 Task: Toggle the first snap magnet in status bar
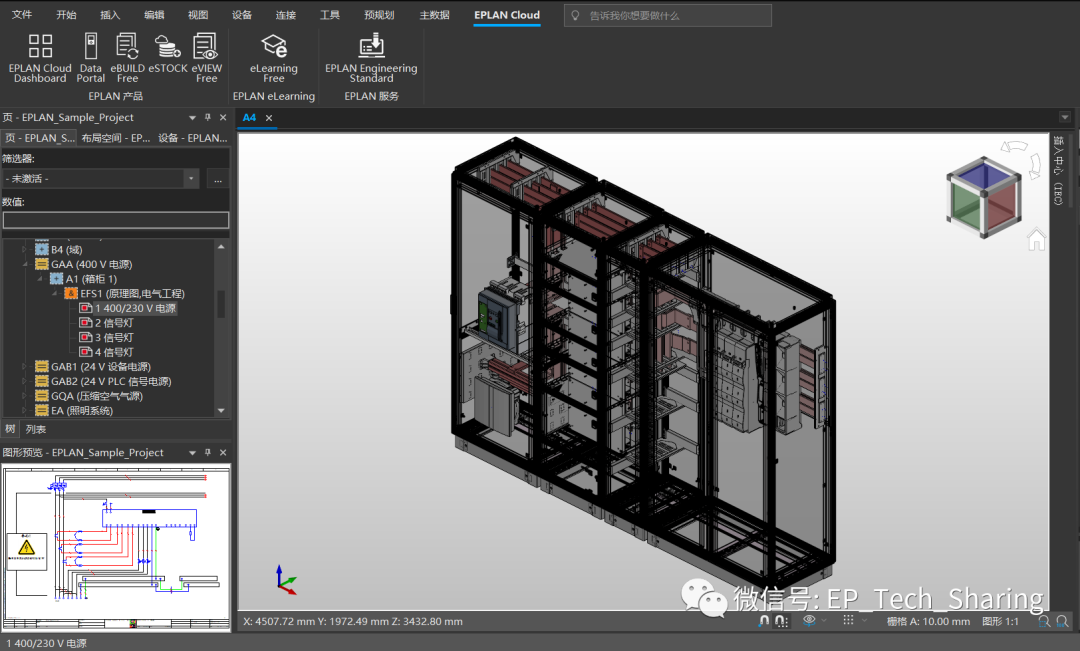point(764,621)
